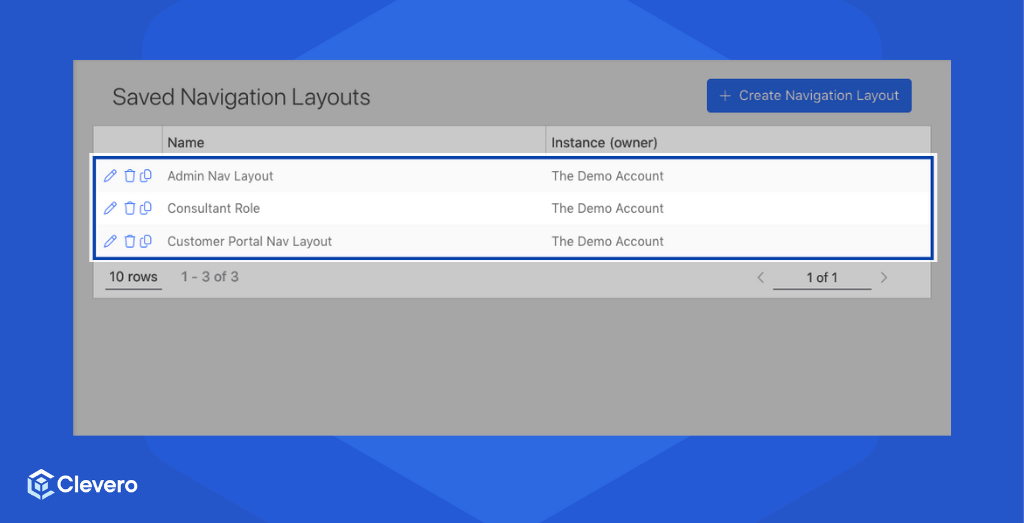Delete the Consultant Role layout
1024x523 pixels.
point(129,208)
